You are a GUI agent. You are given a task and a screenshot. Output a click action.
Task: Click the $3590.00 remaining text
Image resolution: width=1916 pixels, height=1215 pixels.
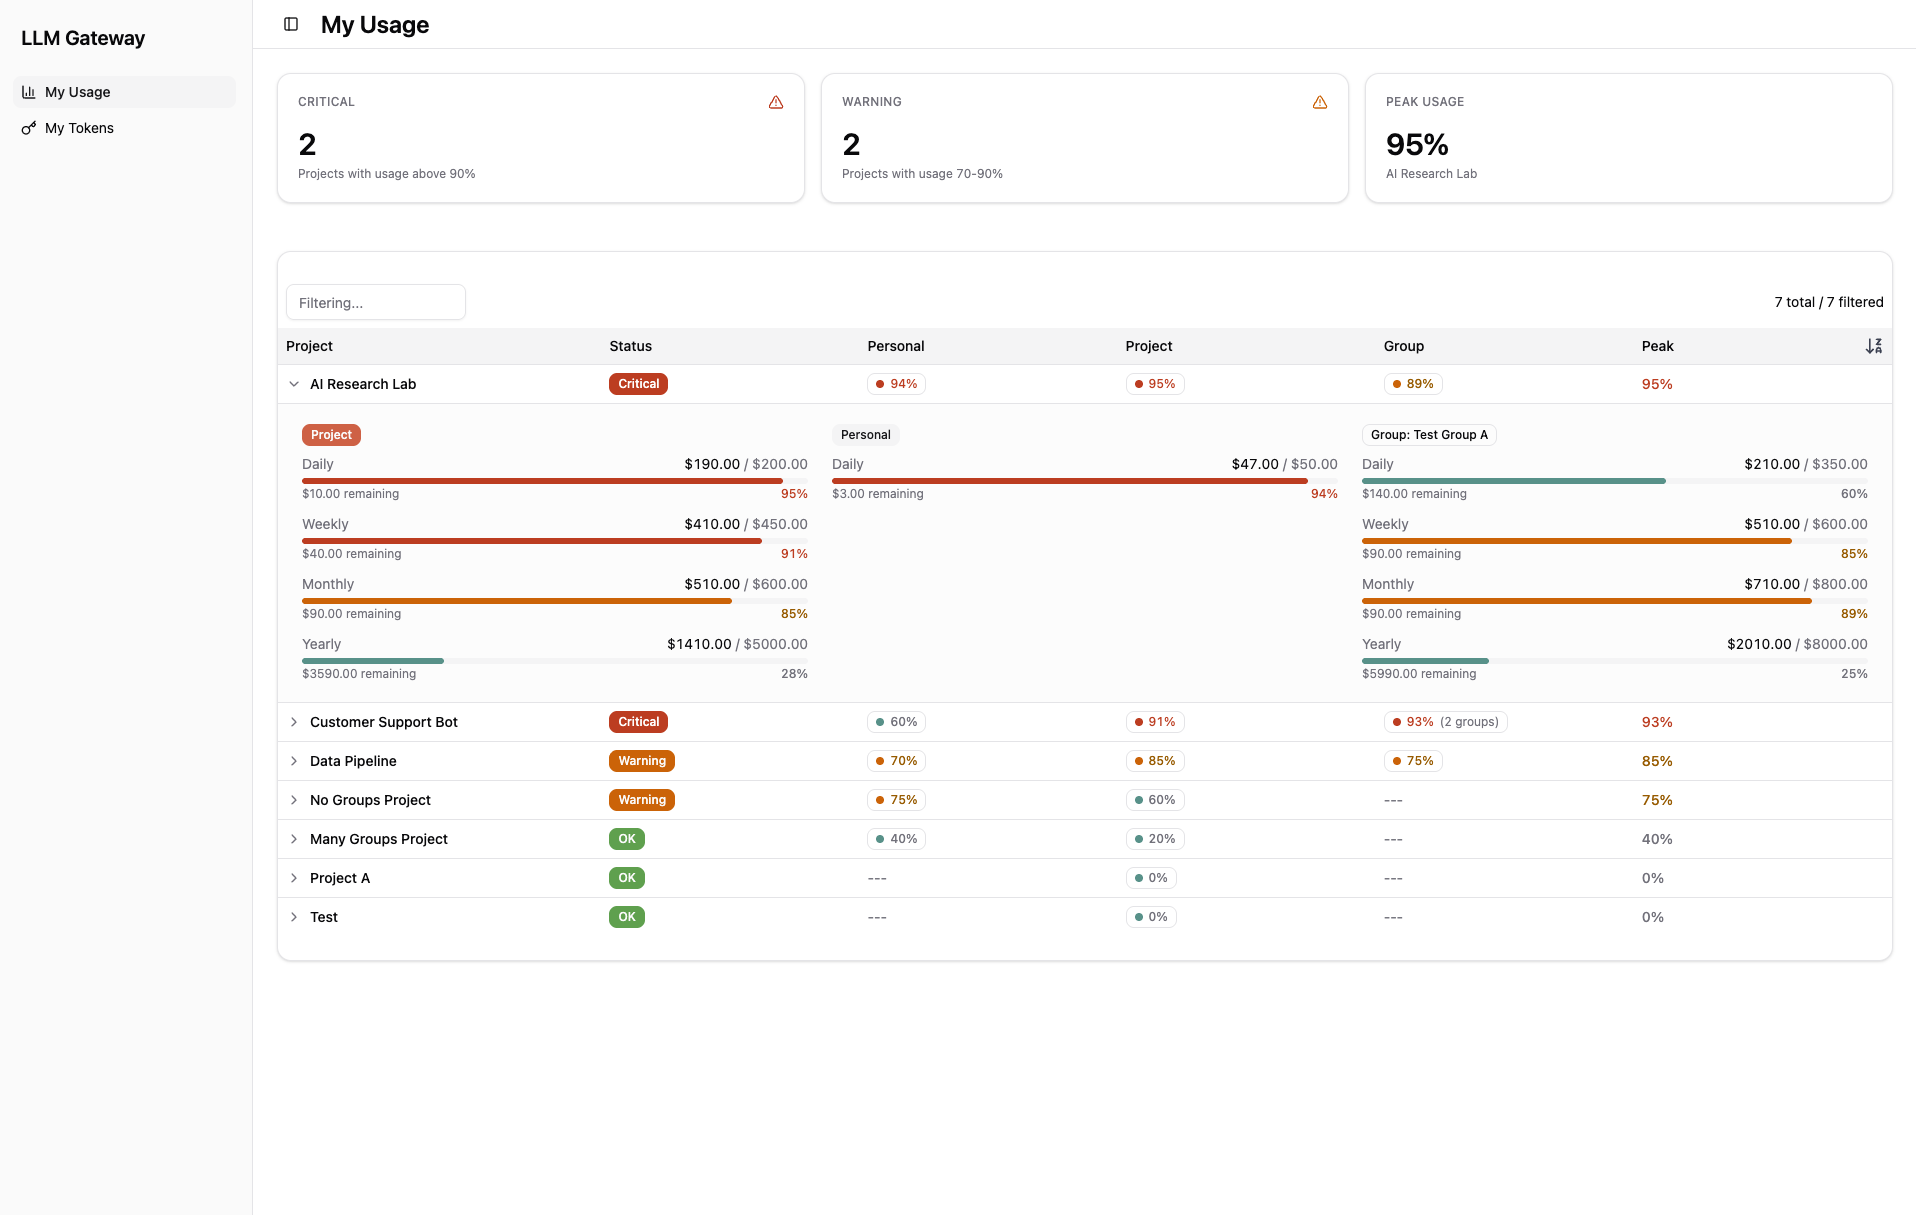[359, 674]
